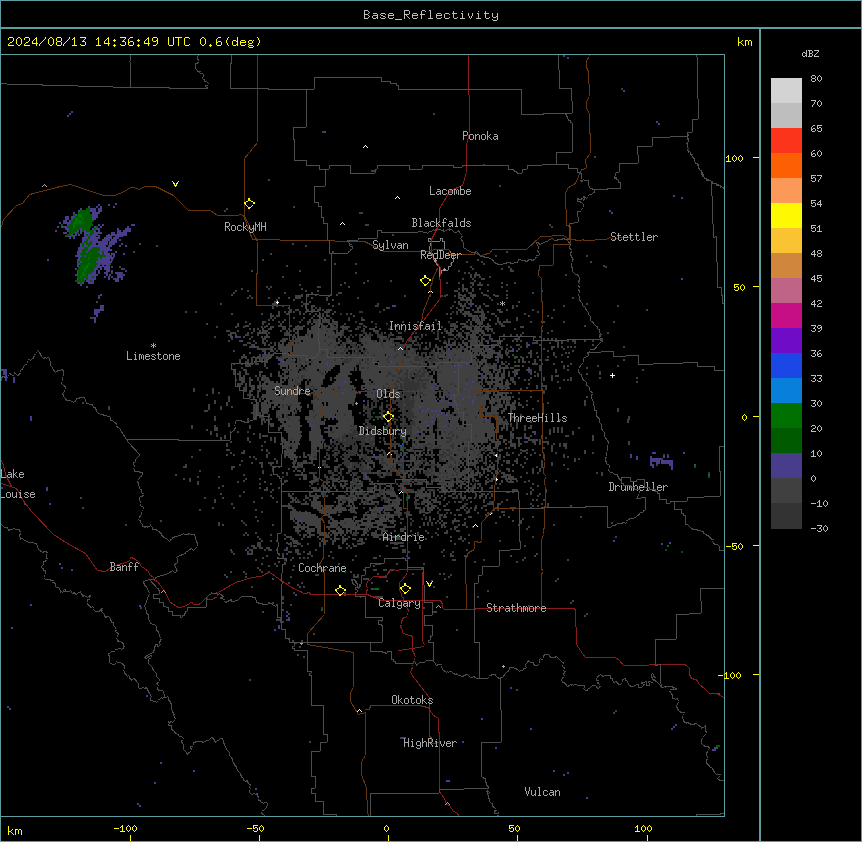Pick the light blue 33-30 dBZ swatch
This screenshot has height=842, width=862.
(x=786, y=391)
